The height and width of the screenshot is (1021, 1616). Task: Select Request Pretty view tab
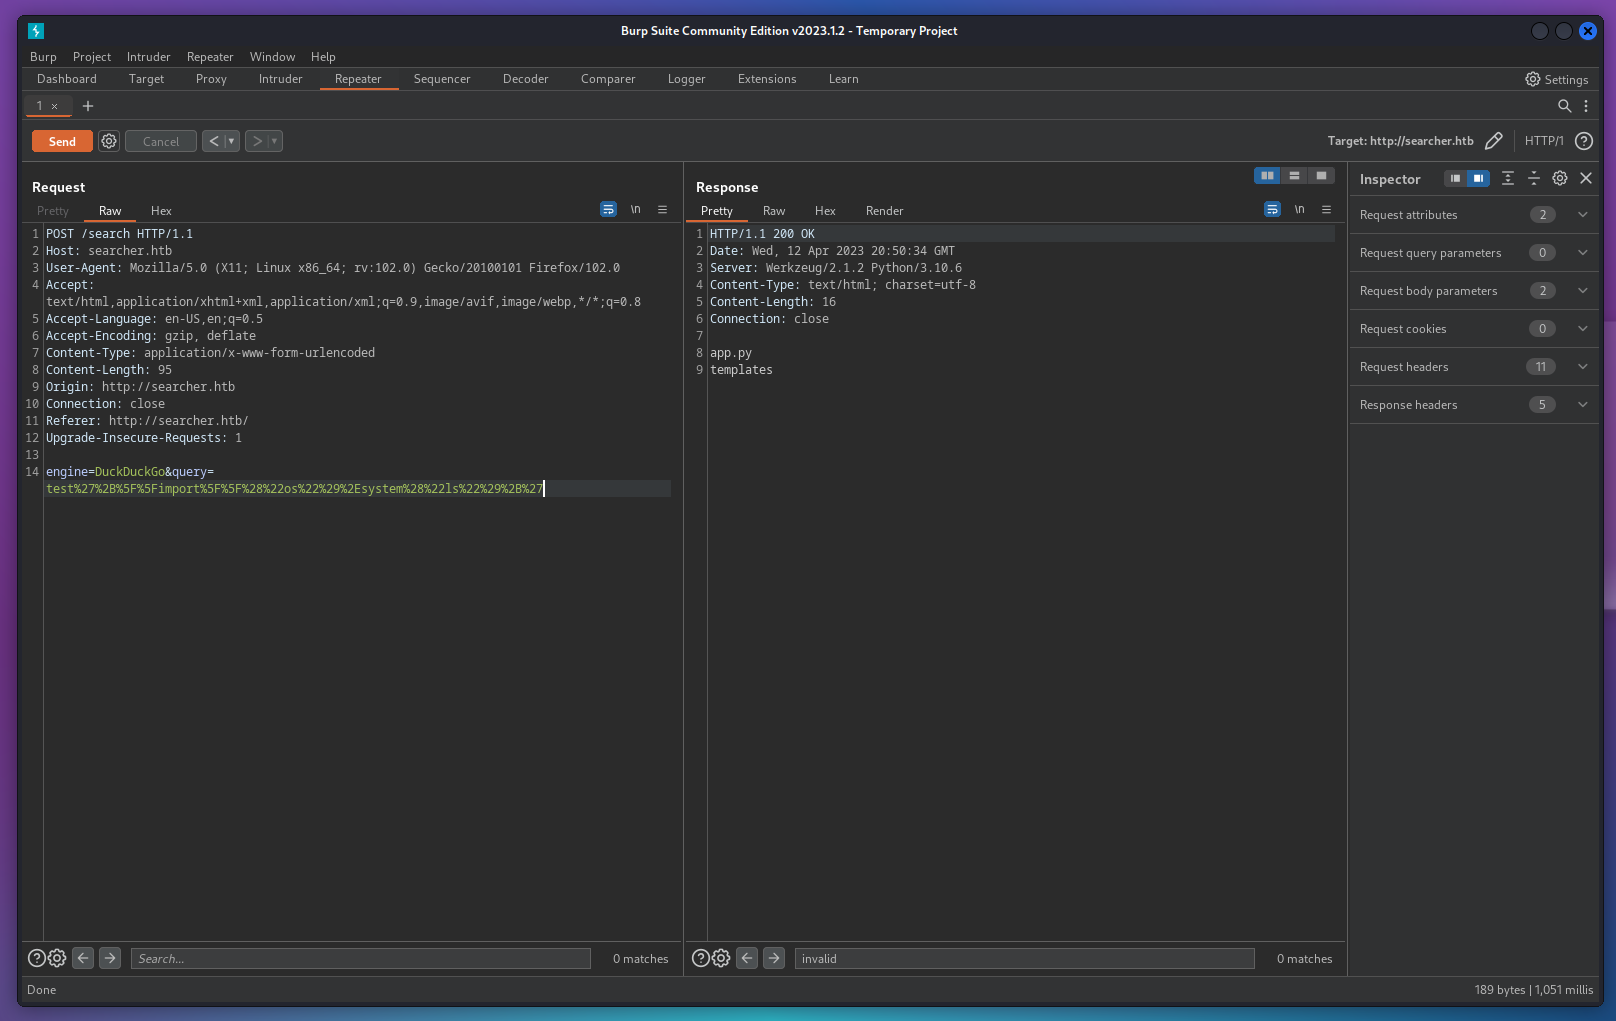(53, 211)
